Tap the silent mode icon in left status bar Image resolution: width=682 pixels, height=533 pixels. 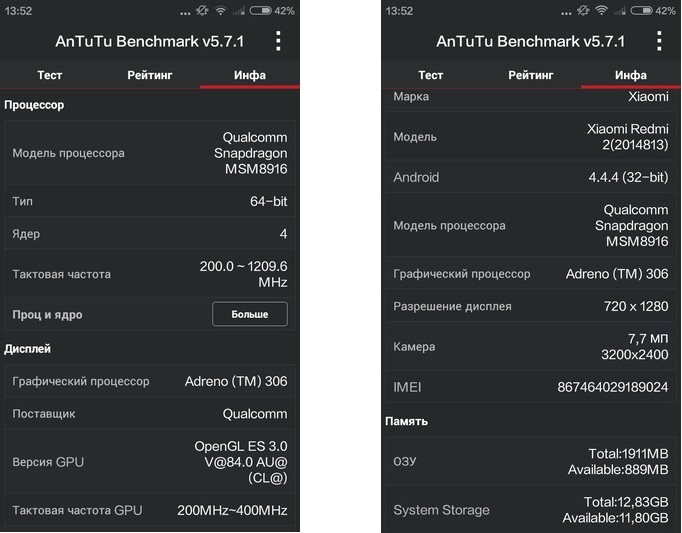[x=202, y=10]
